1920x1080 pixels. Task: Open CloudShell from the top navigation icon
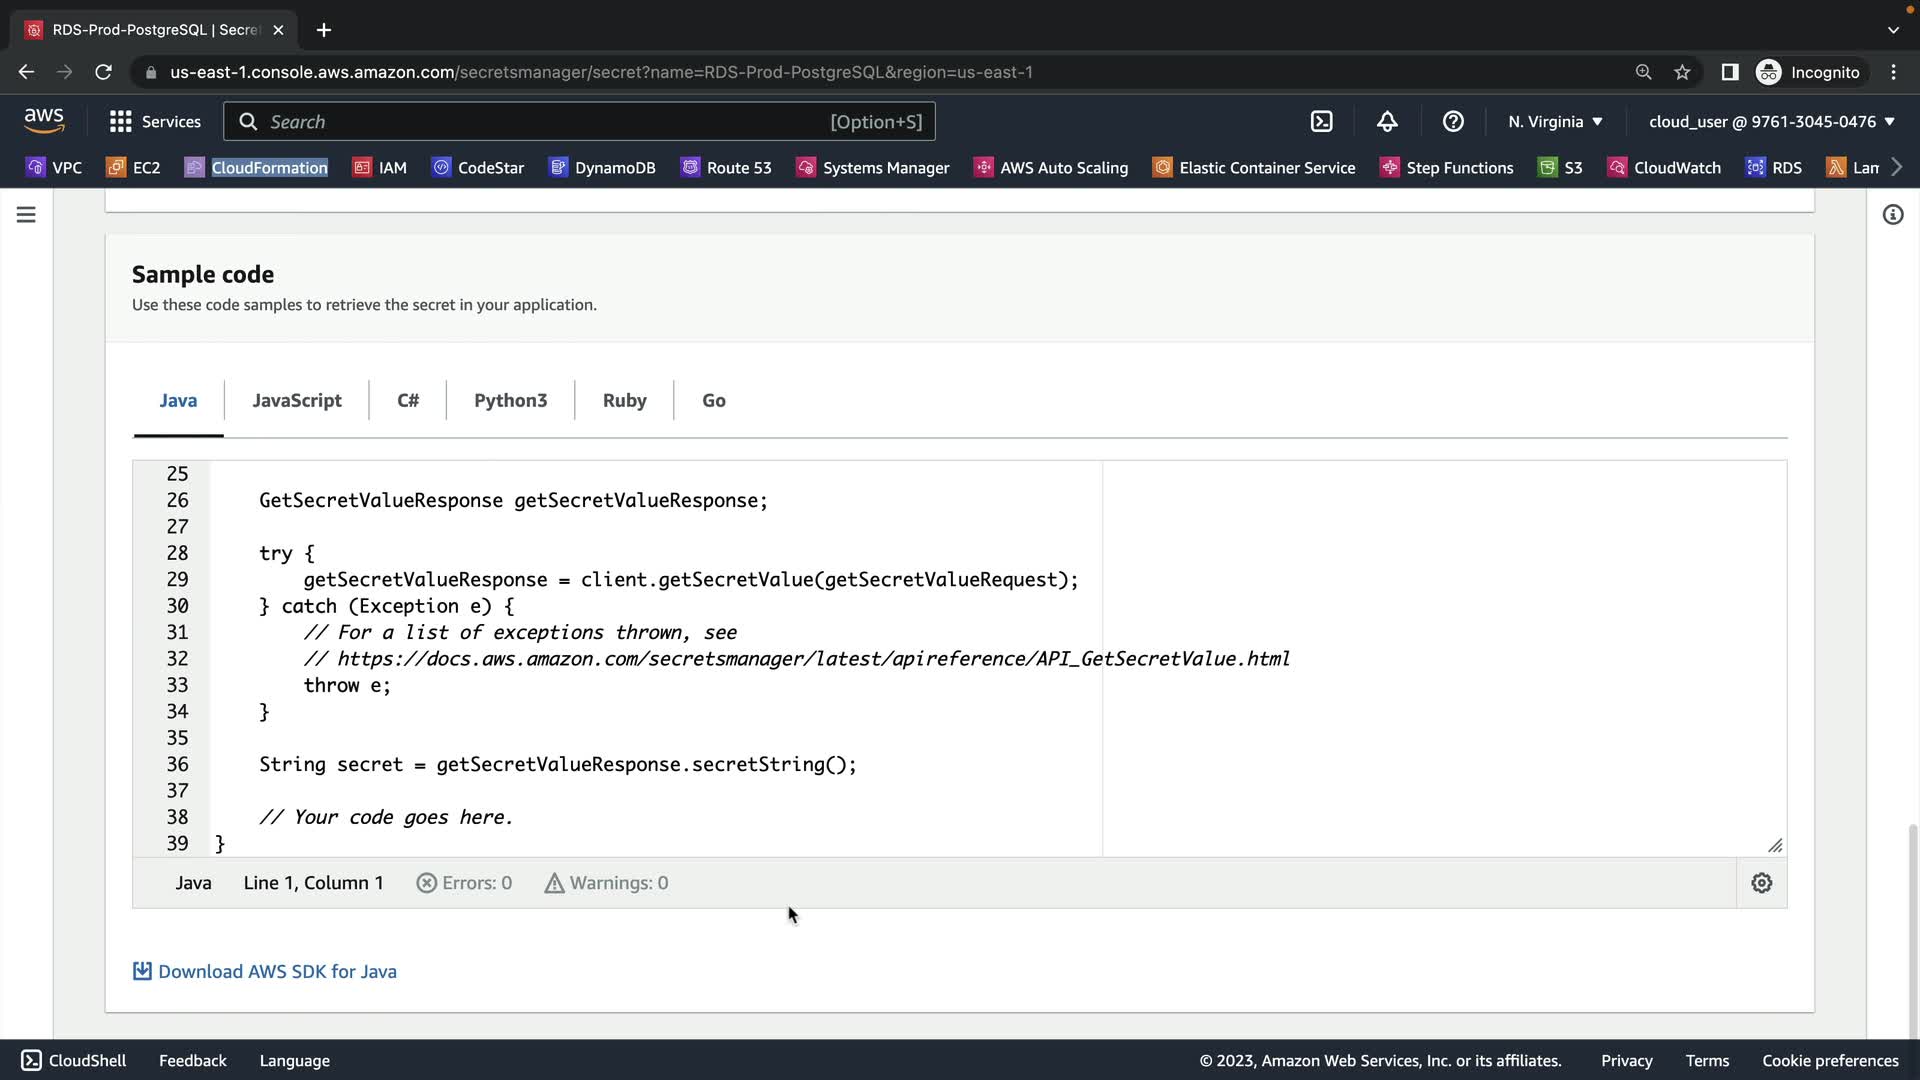(1321, 122)
